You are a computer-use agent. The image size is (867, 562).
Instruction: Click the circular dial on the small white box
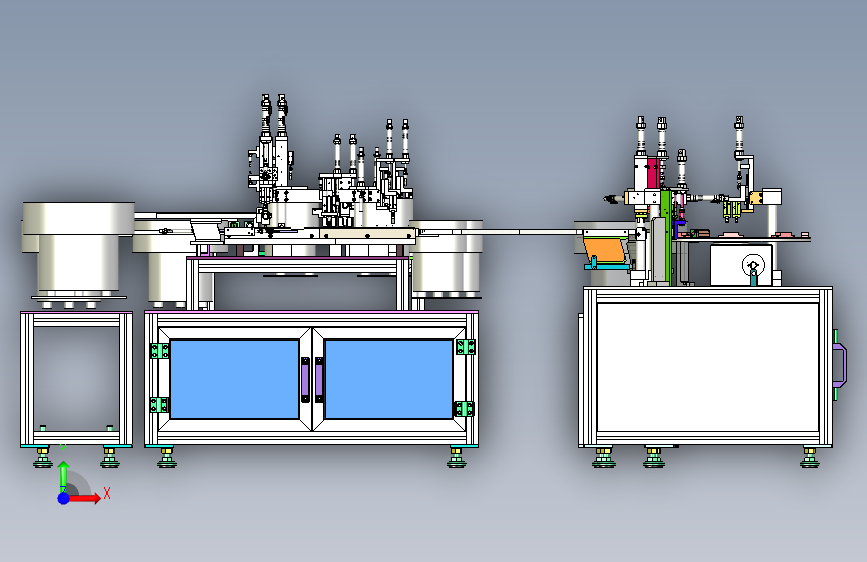point(753,265)
